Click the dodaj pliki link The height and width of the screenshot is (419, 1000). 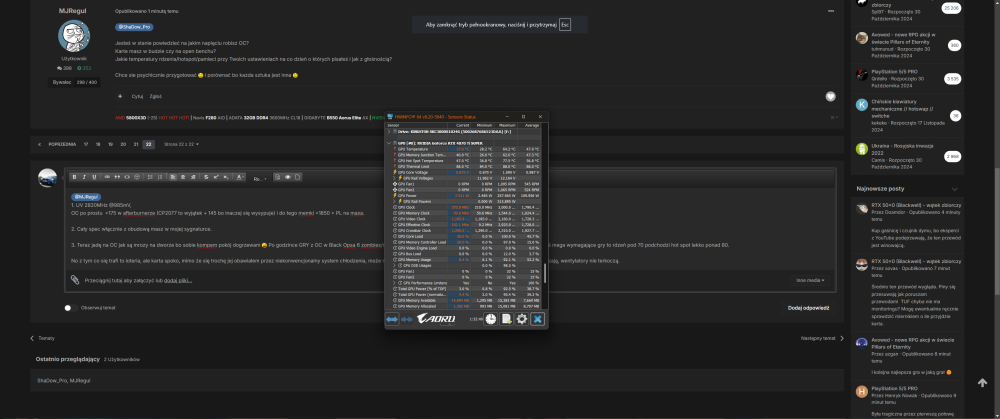[178, 280]
